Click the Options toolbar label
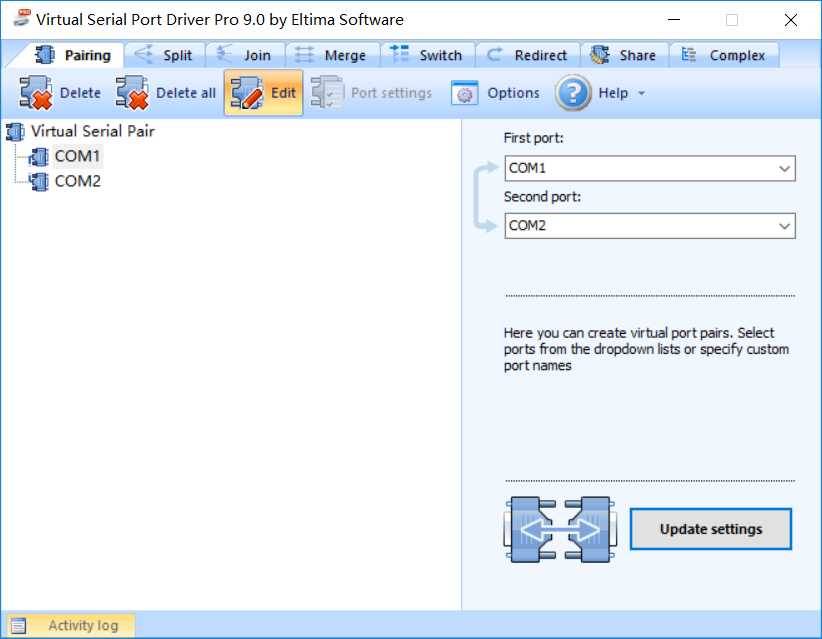This screenshot has height=639, width=822. [513, 93]
